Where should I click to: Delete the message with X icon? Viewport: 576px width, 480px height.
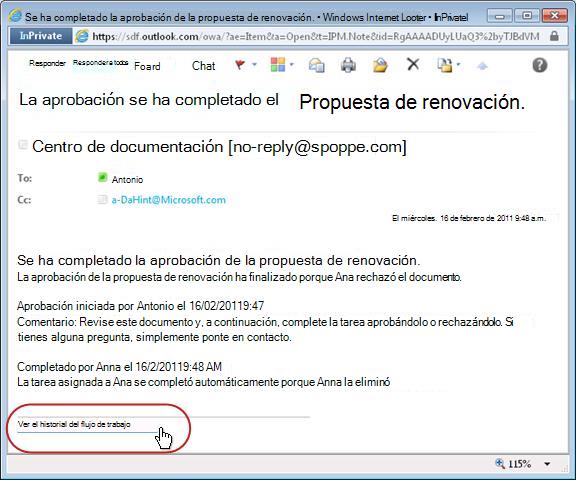tap(413, 65)
